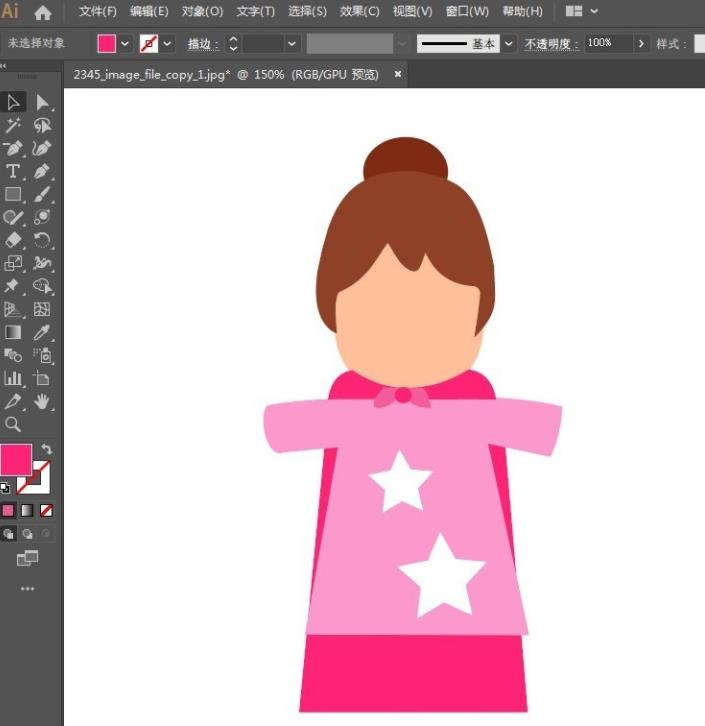Set the paint mode to None
The height and width of the screenshot is (726, 705).
point(46,510)
